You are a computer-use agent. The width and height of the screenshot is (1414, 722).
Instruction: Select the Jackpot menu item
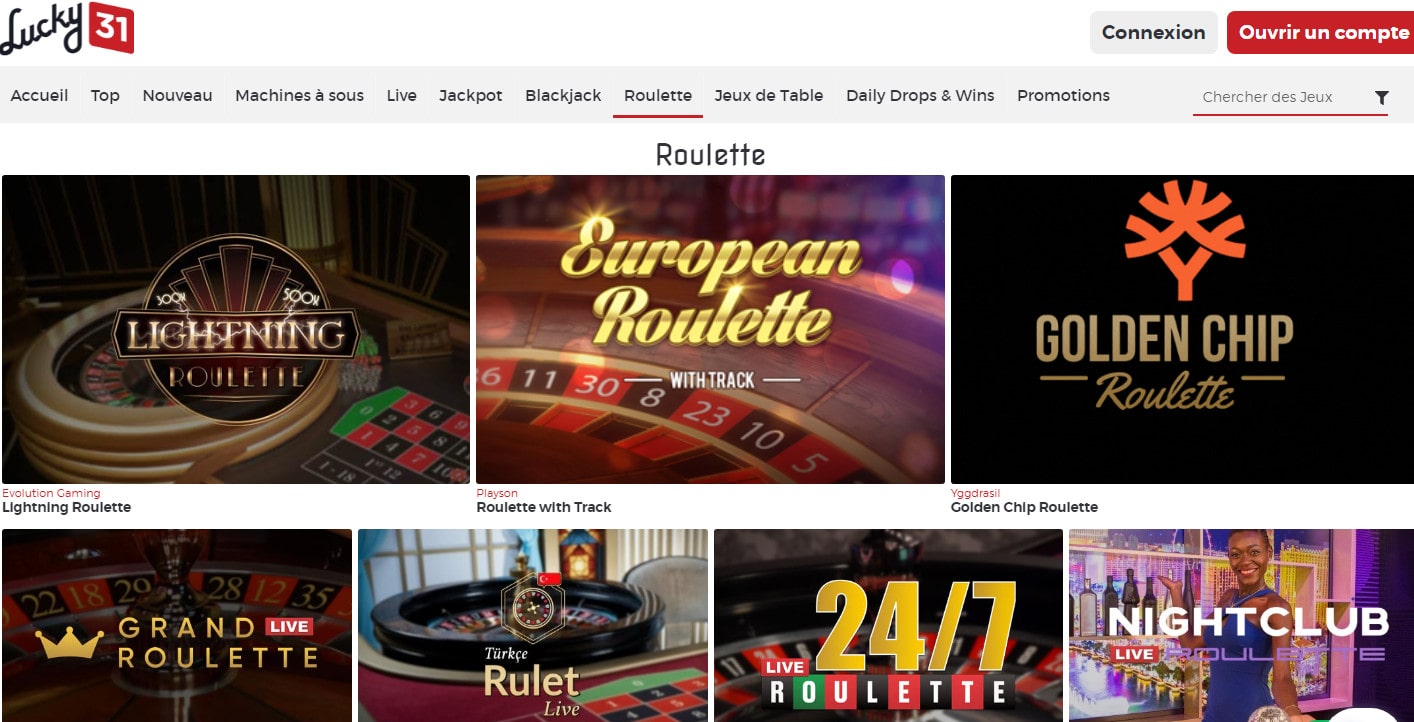pyautogui.click(x=470, y=96)
